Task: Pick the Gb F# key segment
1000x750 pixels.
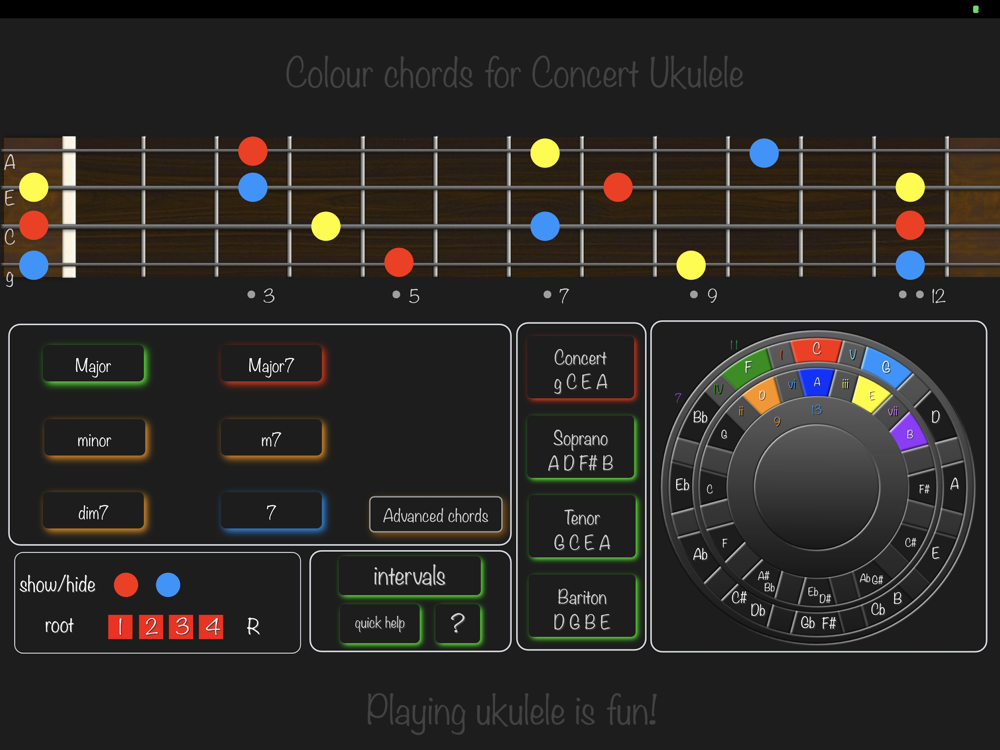Action: (818, 623)
